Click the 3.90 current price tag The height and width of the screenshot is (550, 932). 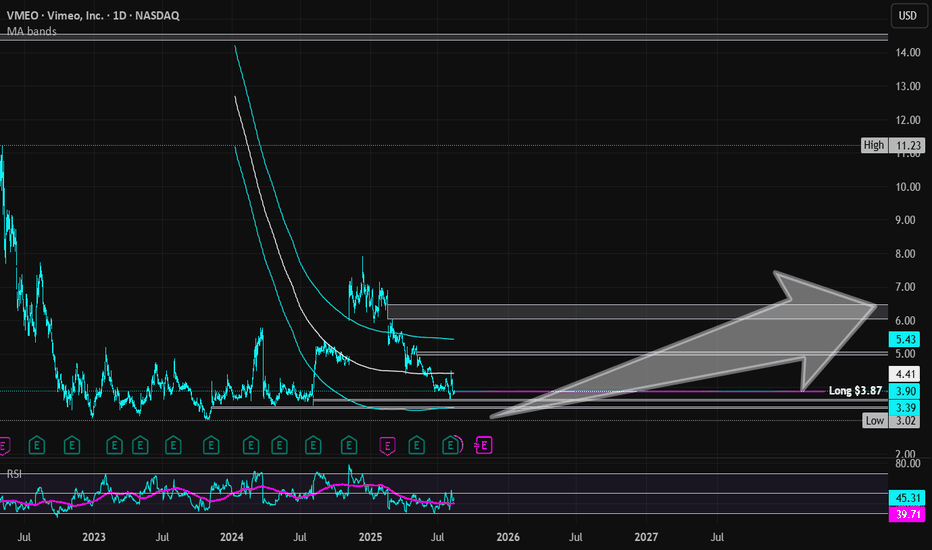(905, 391)
